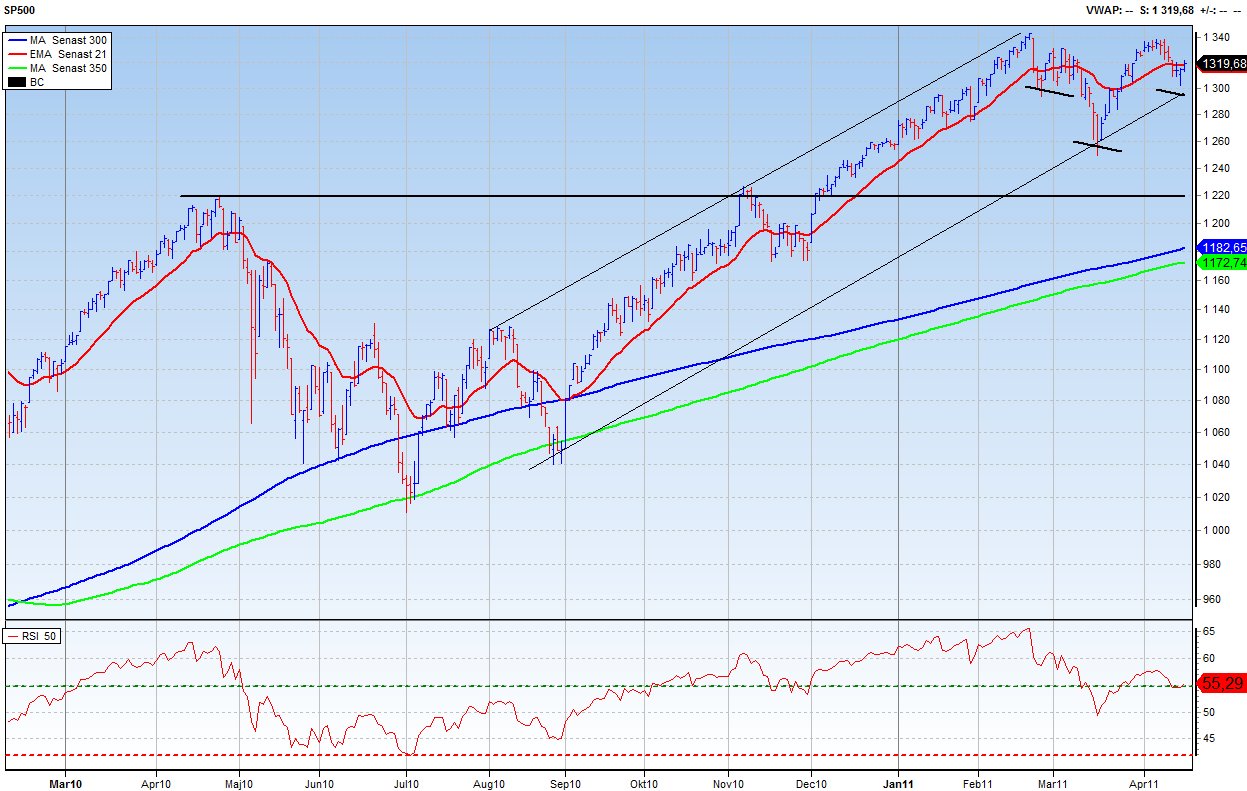1247x791 pixels.
Task: Select Sep10 on the time axis
Action: tap(565, 783)
